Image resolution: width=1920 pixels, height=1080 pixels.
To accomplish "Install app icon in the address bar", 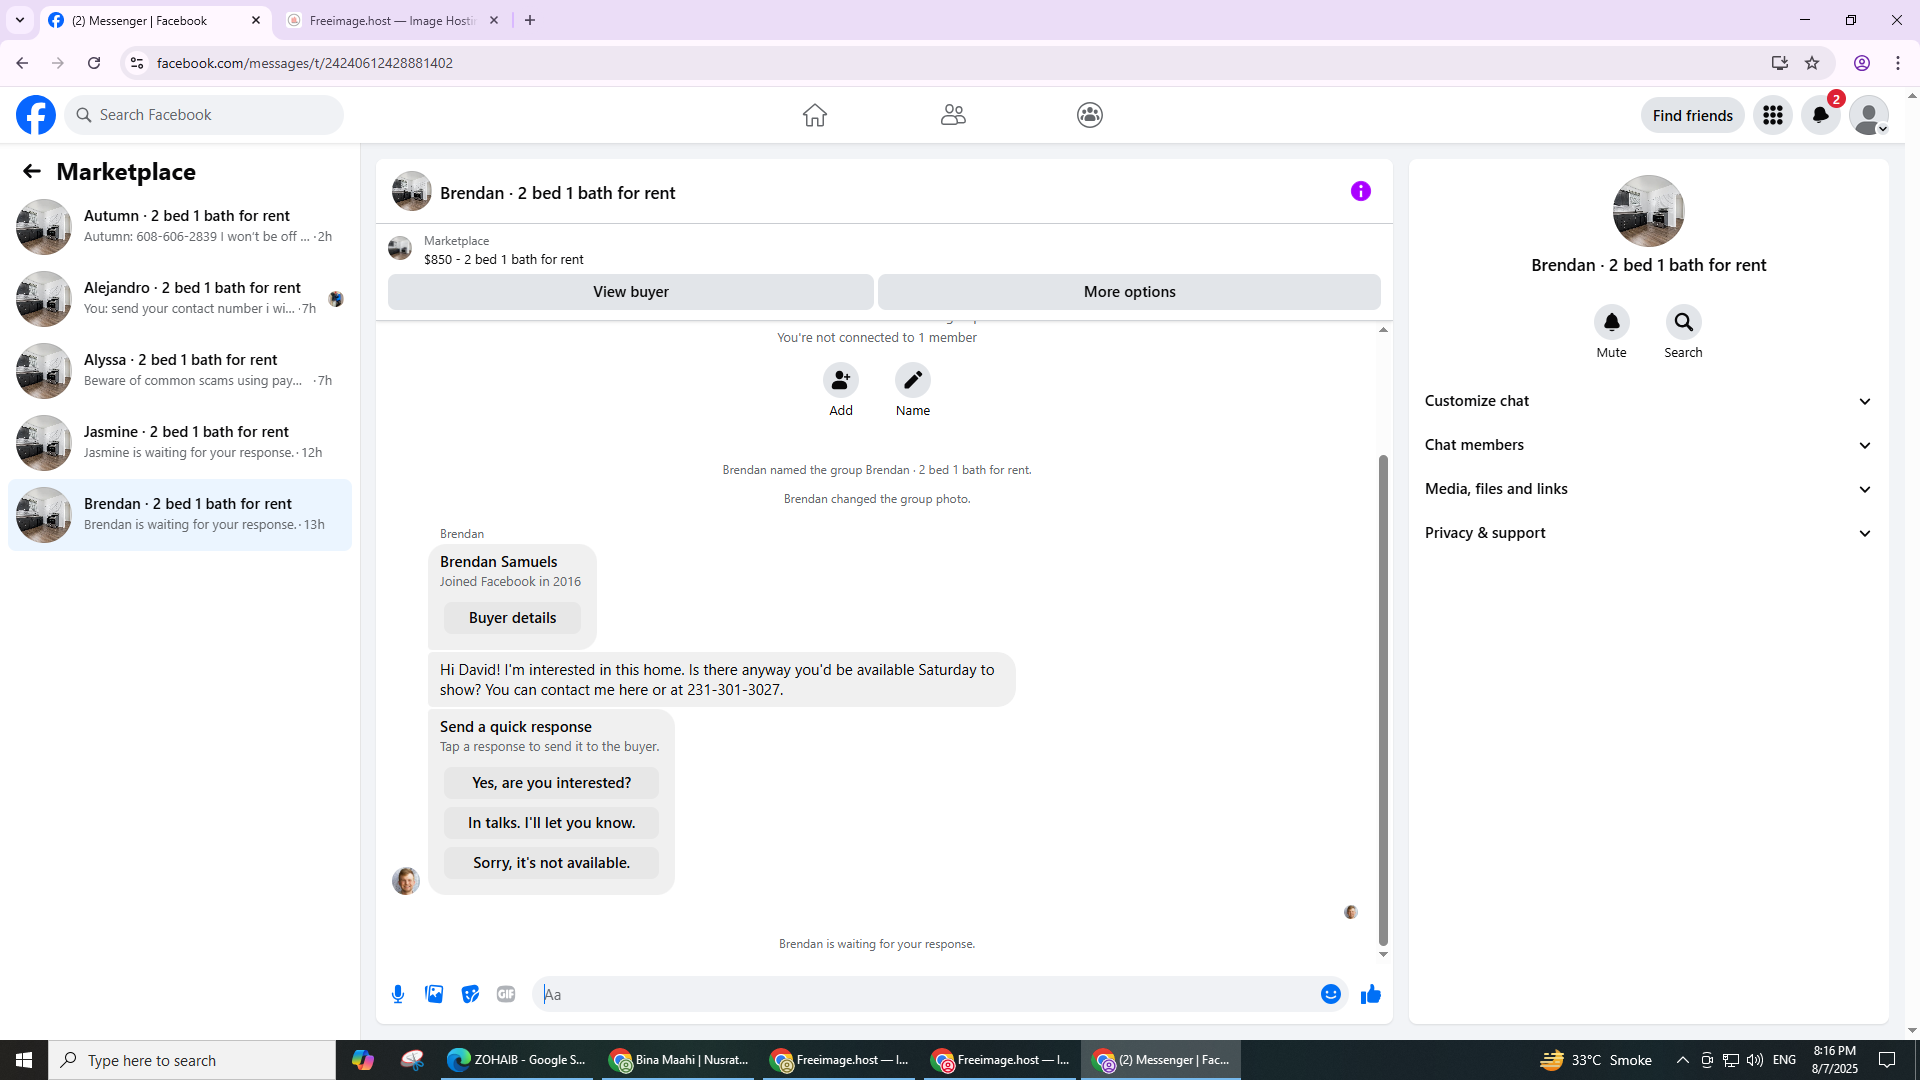I will [1780, 63].
